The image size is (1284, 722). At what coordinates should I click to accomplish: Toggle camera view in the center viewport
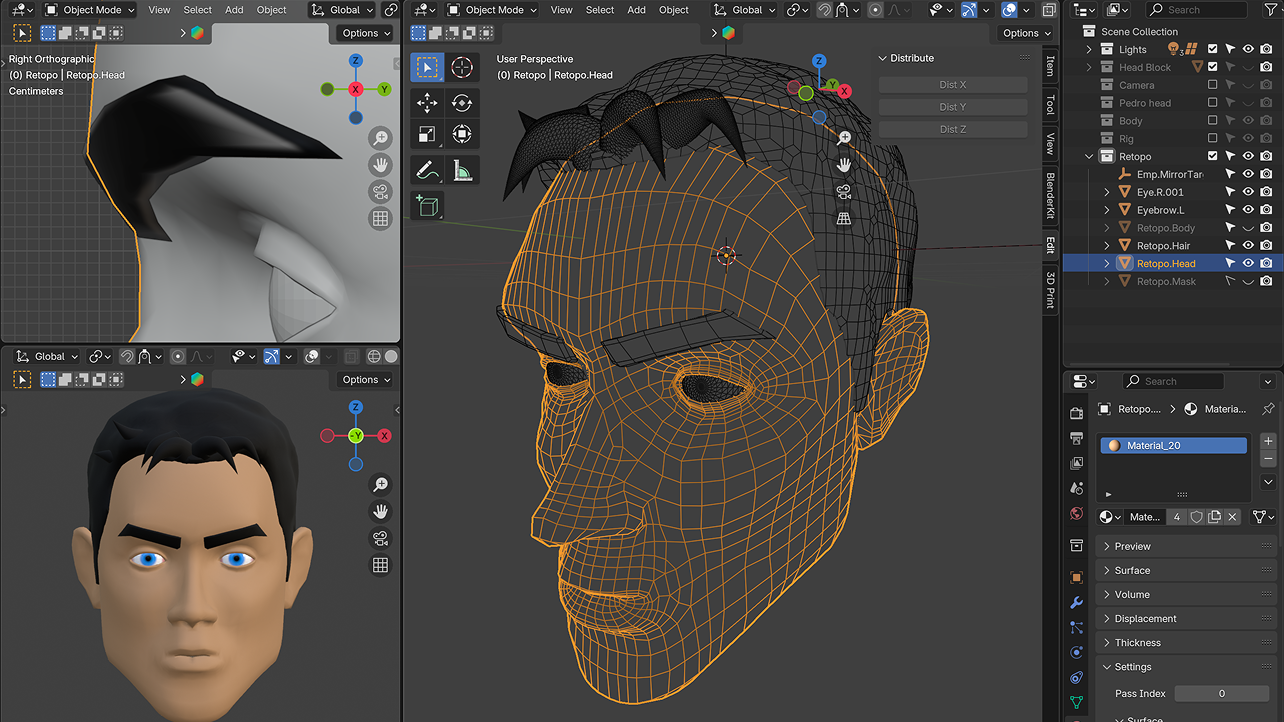coord(844,192)
